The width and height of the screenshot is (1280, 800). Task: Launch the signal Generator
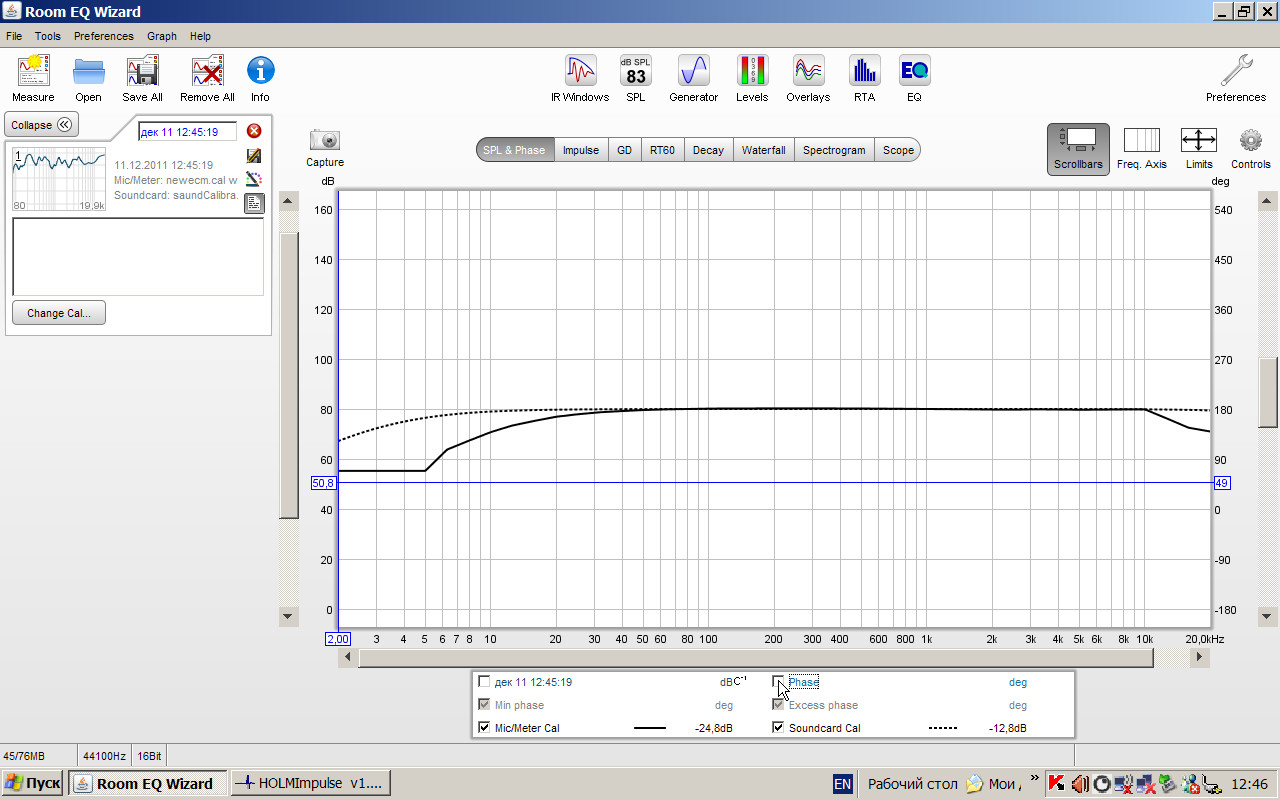pyautogui.click(x=693, y=73)
